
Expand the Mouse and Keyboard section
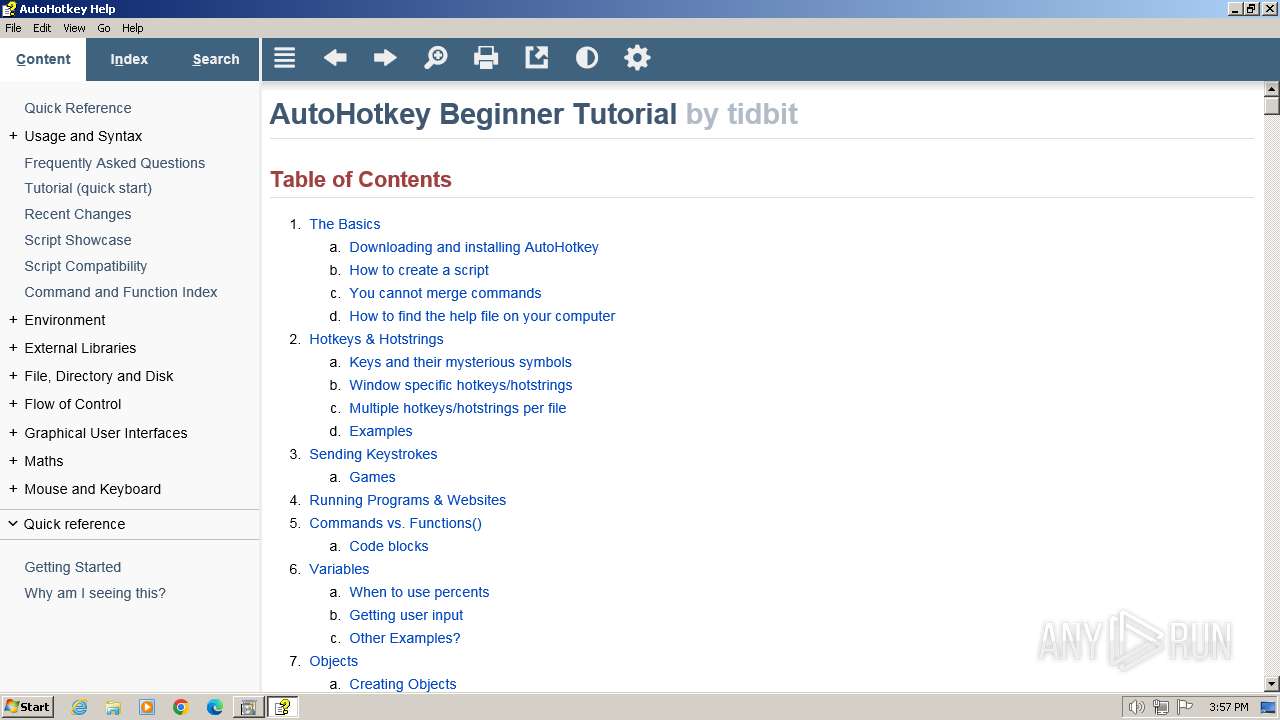pyautogui.click(x=13, y=489)
